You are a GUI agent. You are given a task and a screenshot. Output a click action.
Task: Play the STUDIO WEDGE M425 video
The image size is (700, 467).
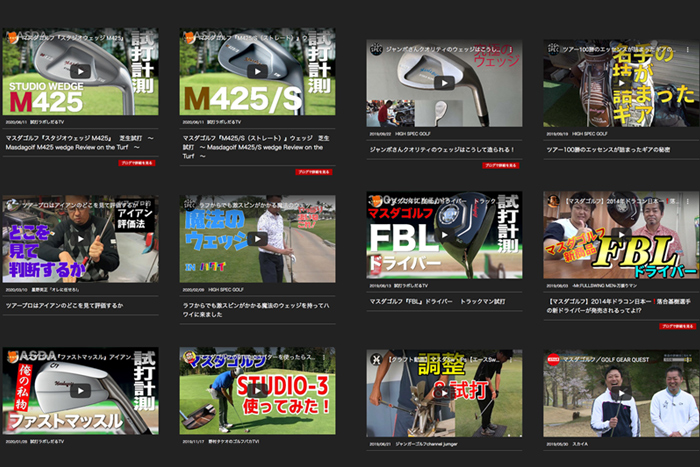(80, 71)
